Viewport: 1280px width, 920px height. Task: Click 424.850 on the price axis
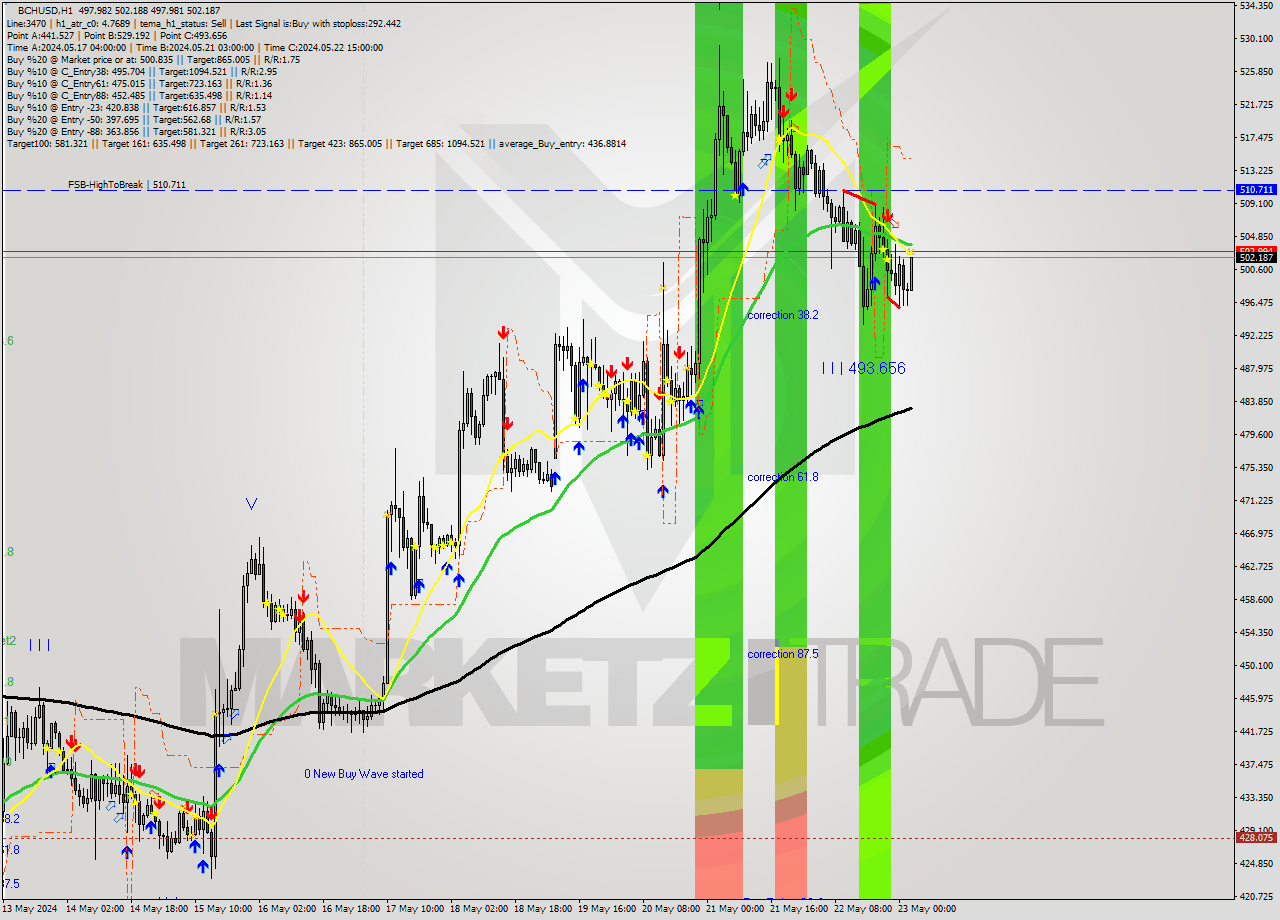coord(1256,863)
